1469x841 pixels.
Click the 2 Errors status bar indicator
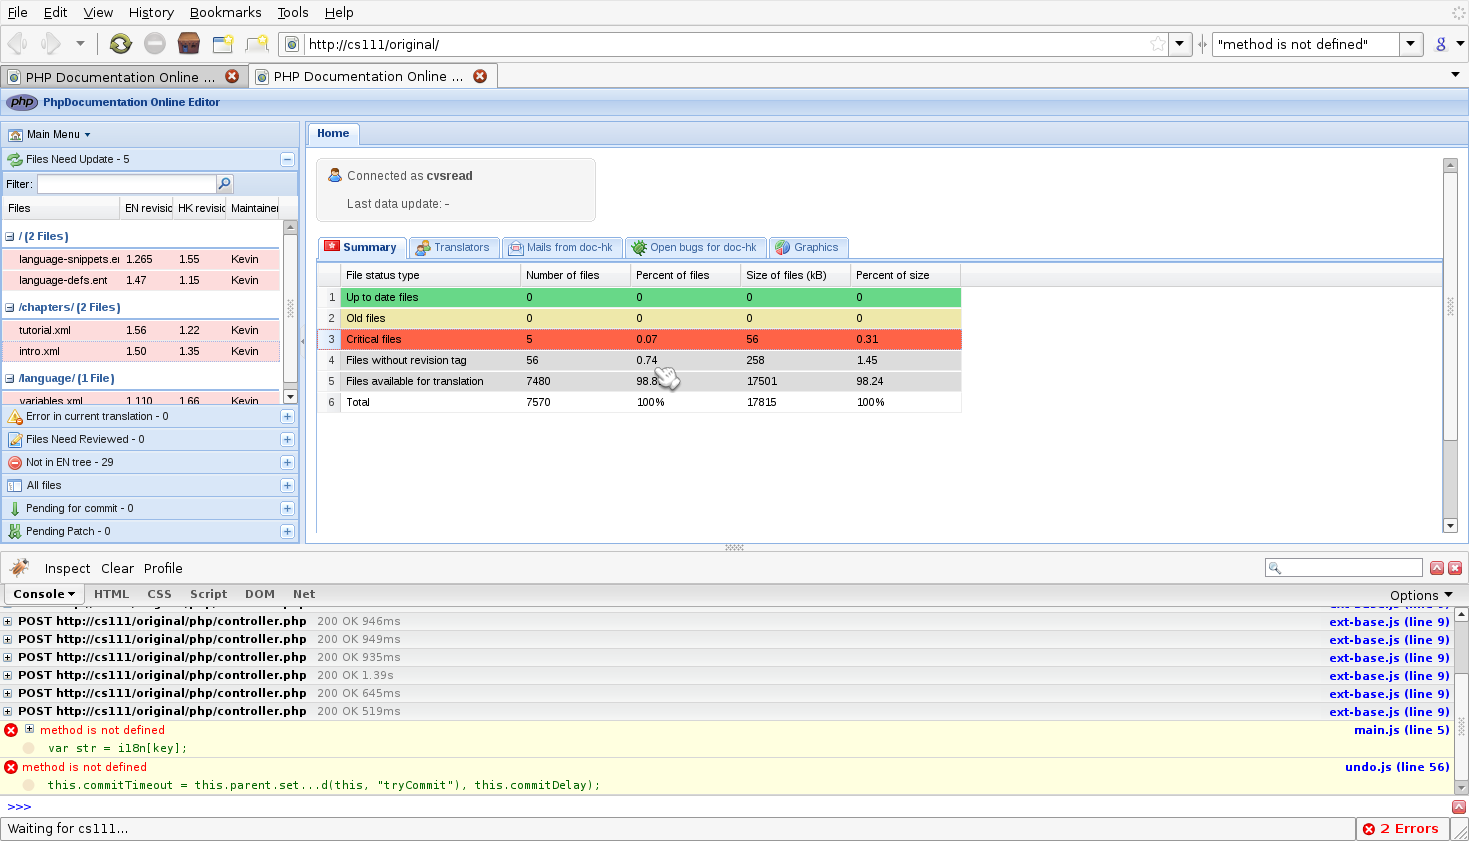coord(1402,829)
